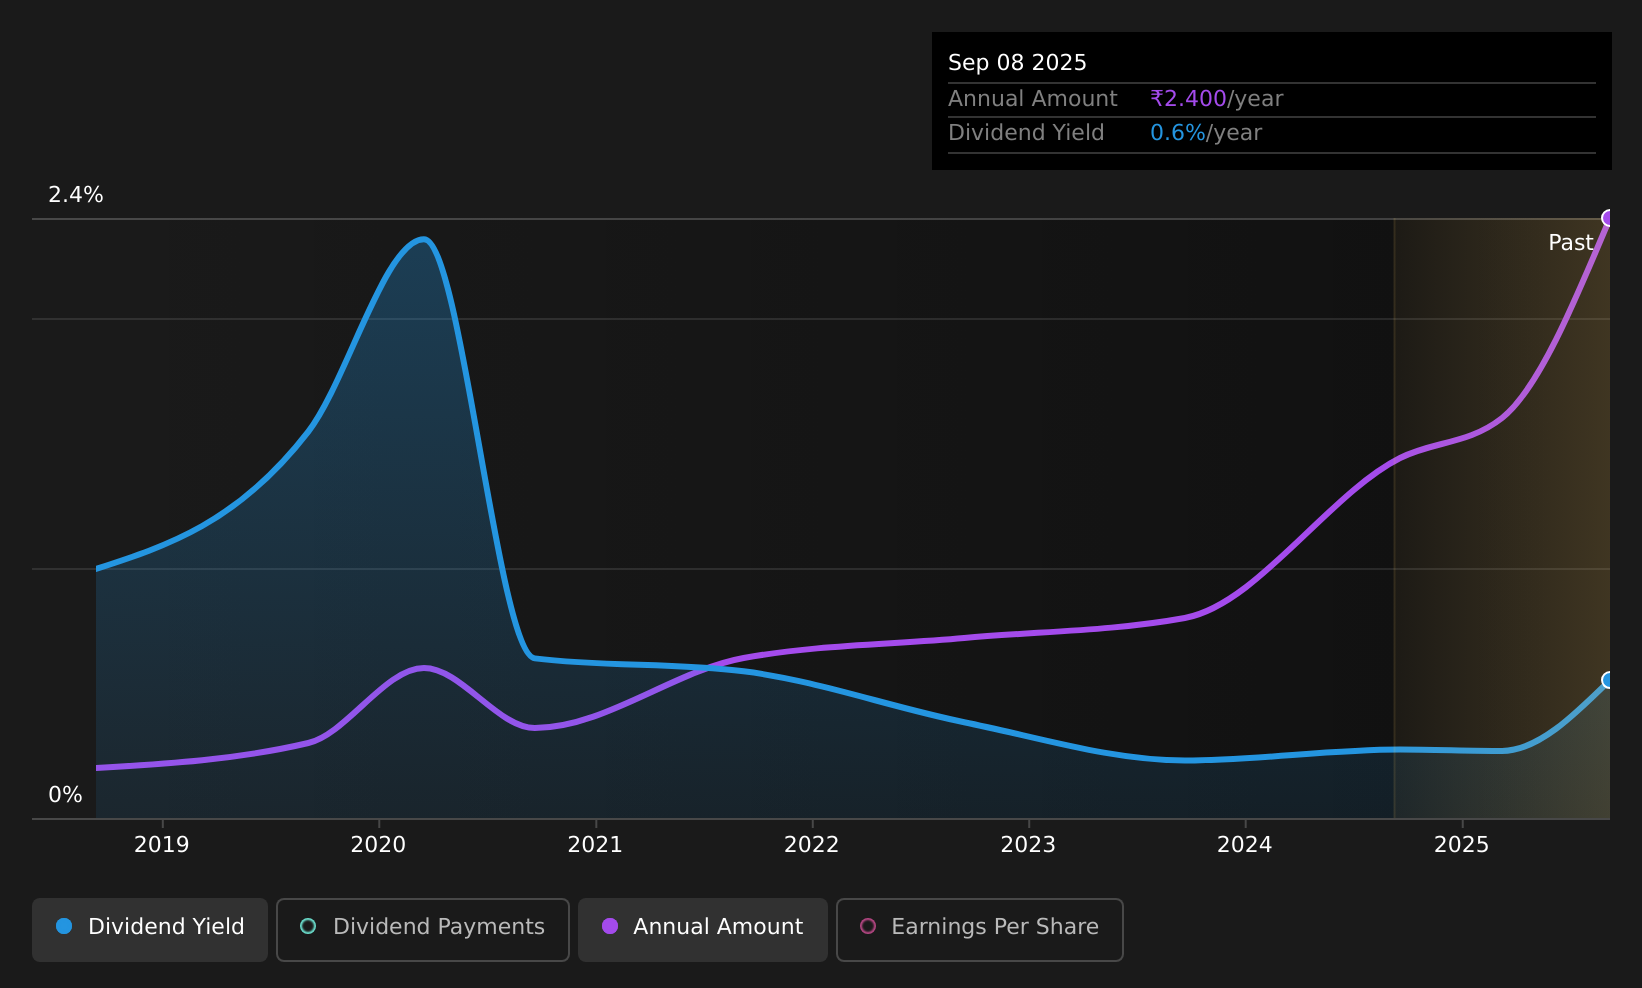Toggle the Dividend Yield legend button

click(150, 929)
